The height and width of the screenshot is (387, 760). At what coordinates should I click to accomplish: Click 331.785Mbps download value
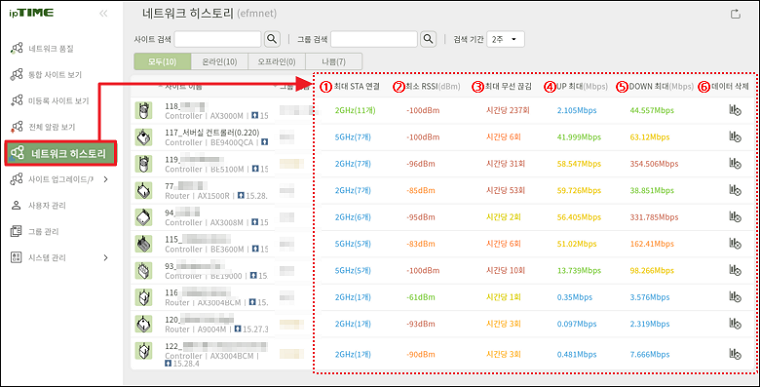653,217
